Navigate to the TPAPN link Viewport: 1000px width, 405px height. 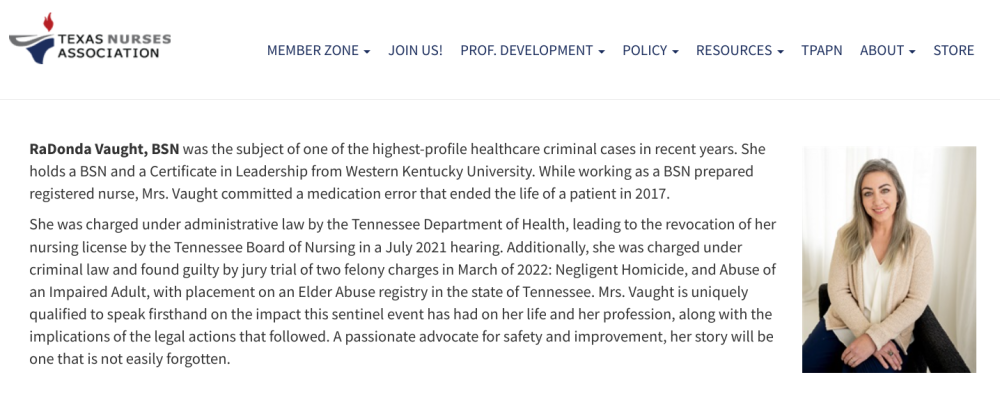(821, 50)
